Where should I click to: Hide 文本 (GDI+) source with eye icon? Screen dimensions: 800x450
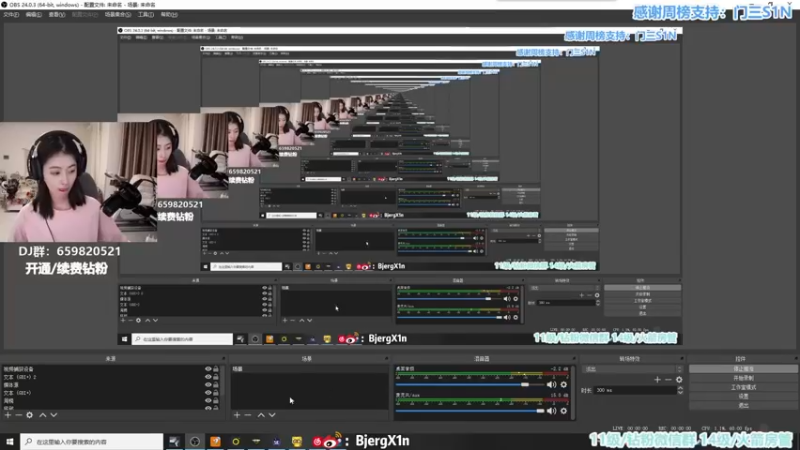[208, 393]
